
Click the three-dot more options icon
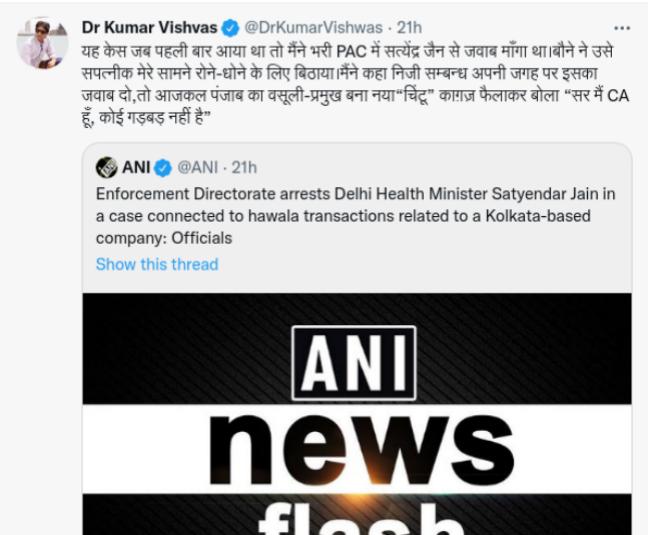[622, 28]
